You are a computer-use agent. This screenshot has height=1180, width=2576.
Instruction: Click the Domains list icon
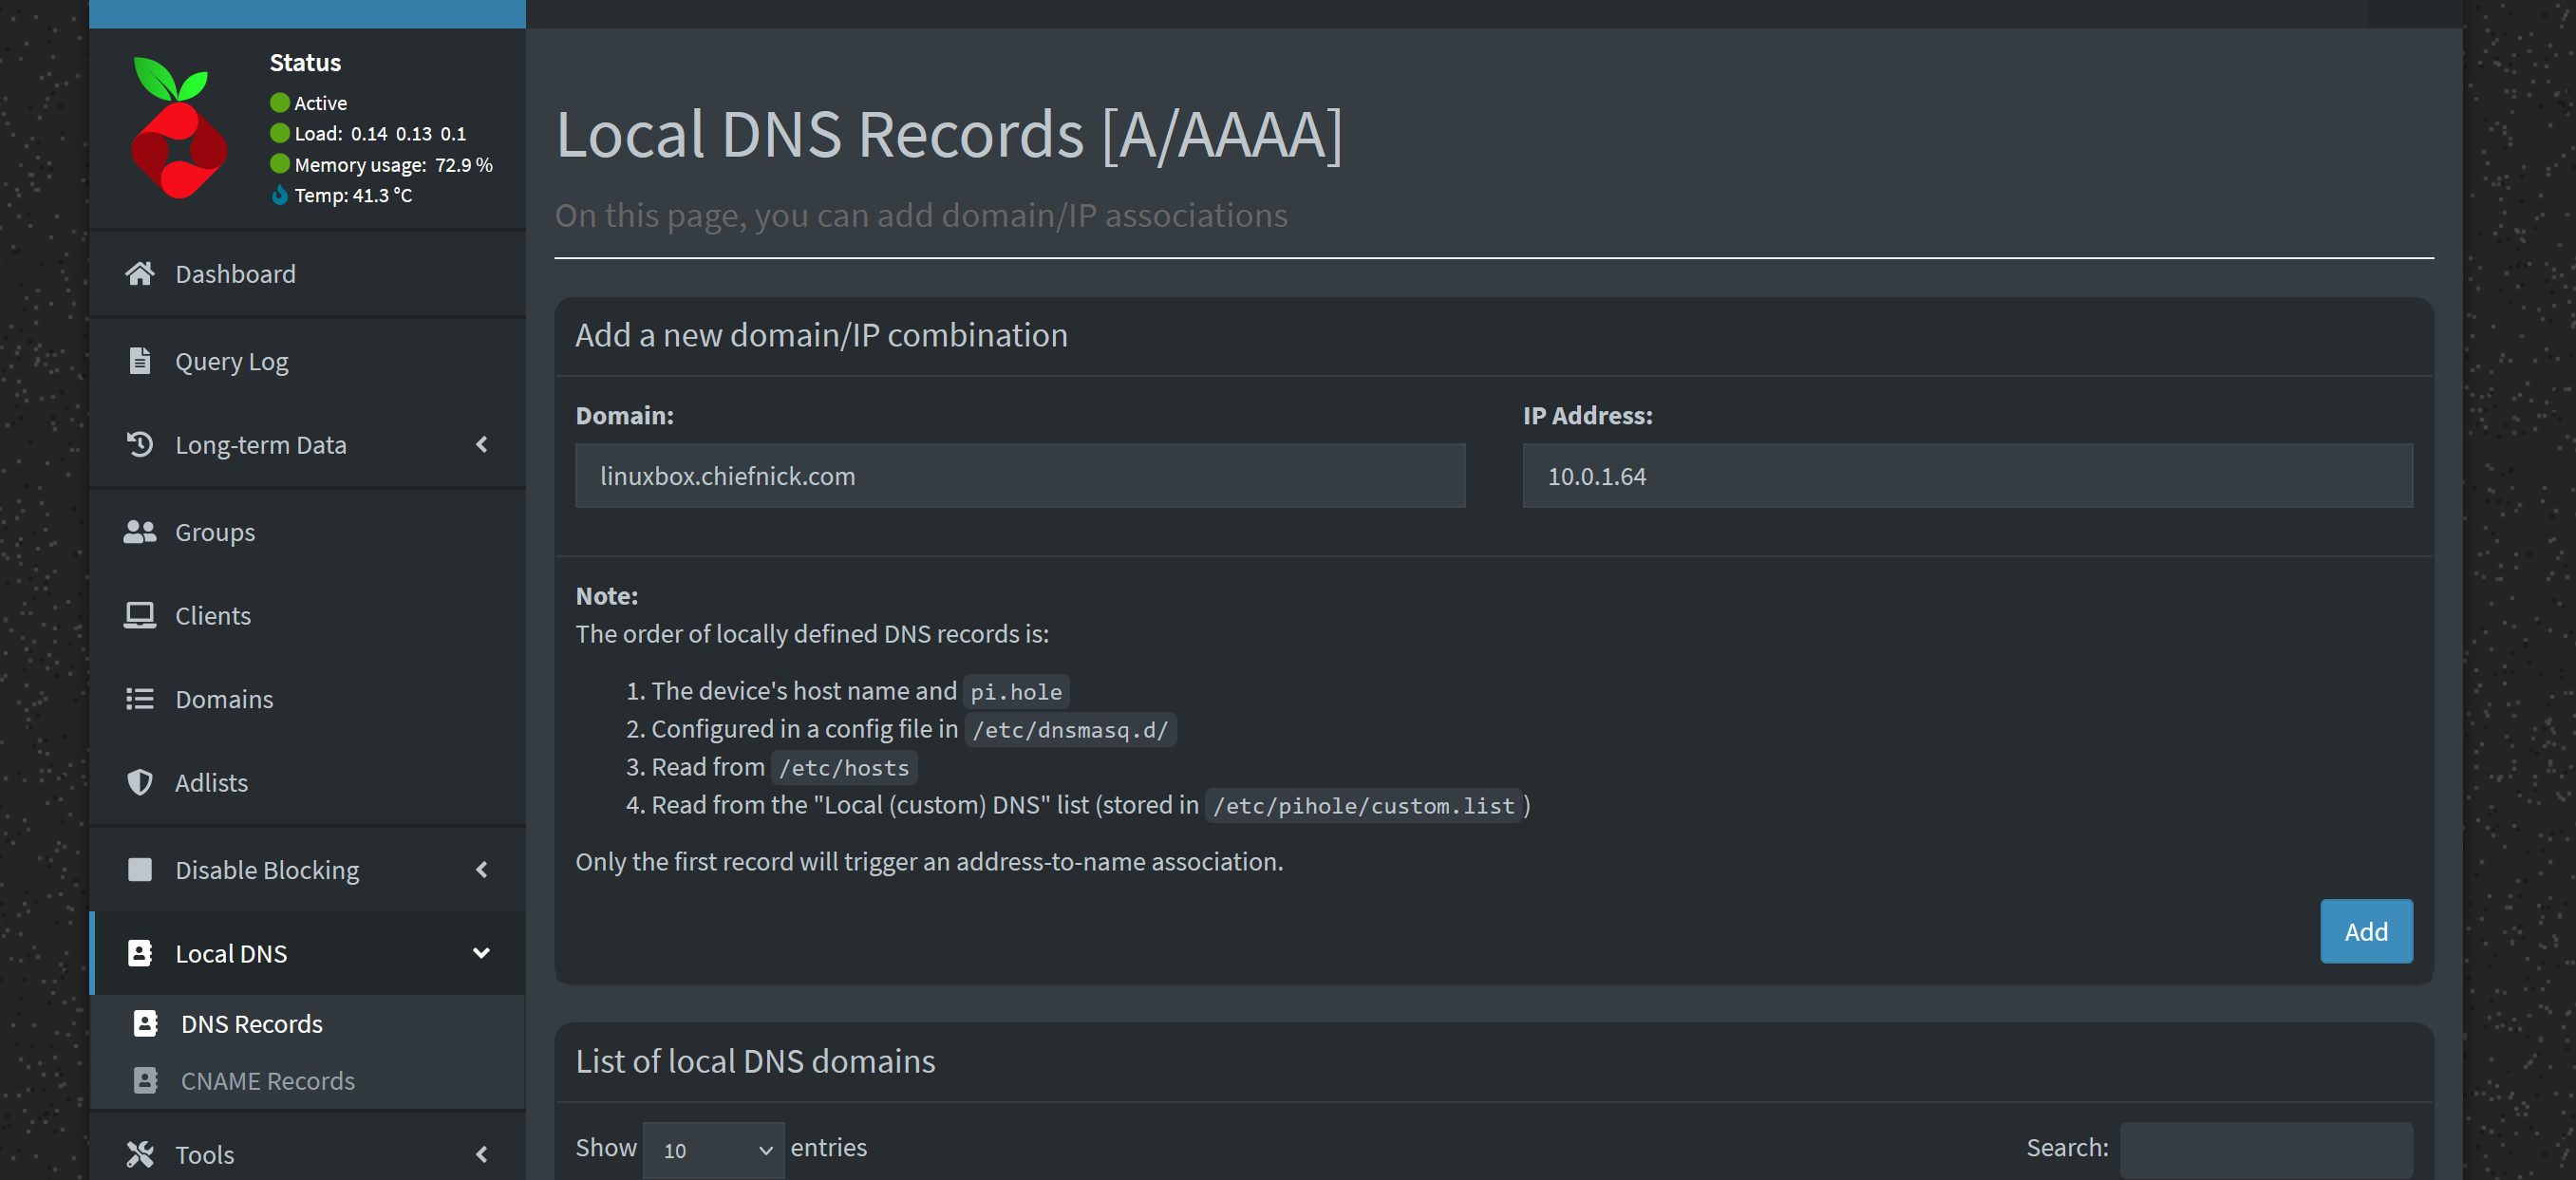pos(140,698)
